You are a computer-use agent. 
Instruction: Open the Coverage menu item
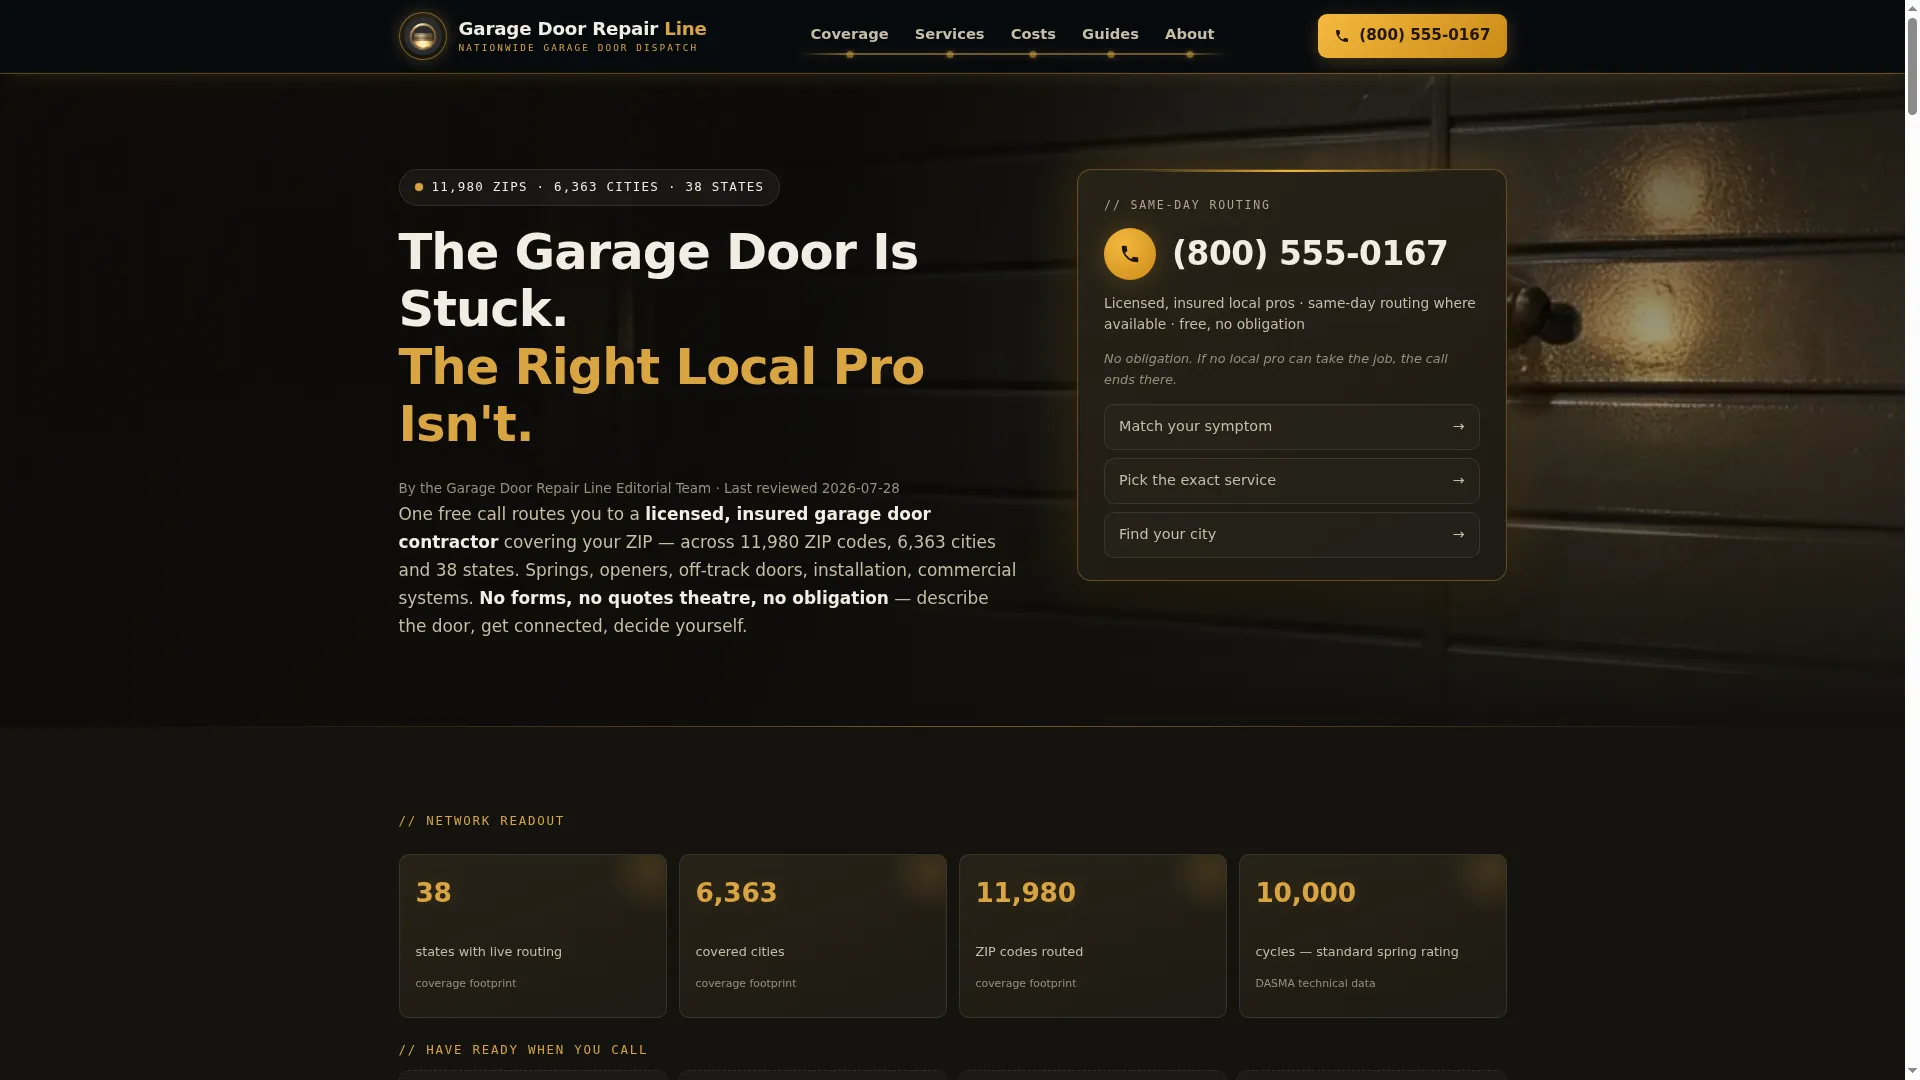click(849, 34)
